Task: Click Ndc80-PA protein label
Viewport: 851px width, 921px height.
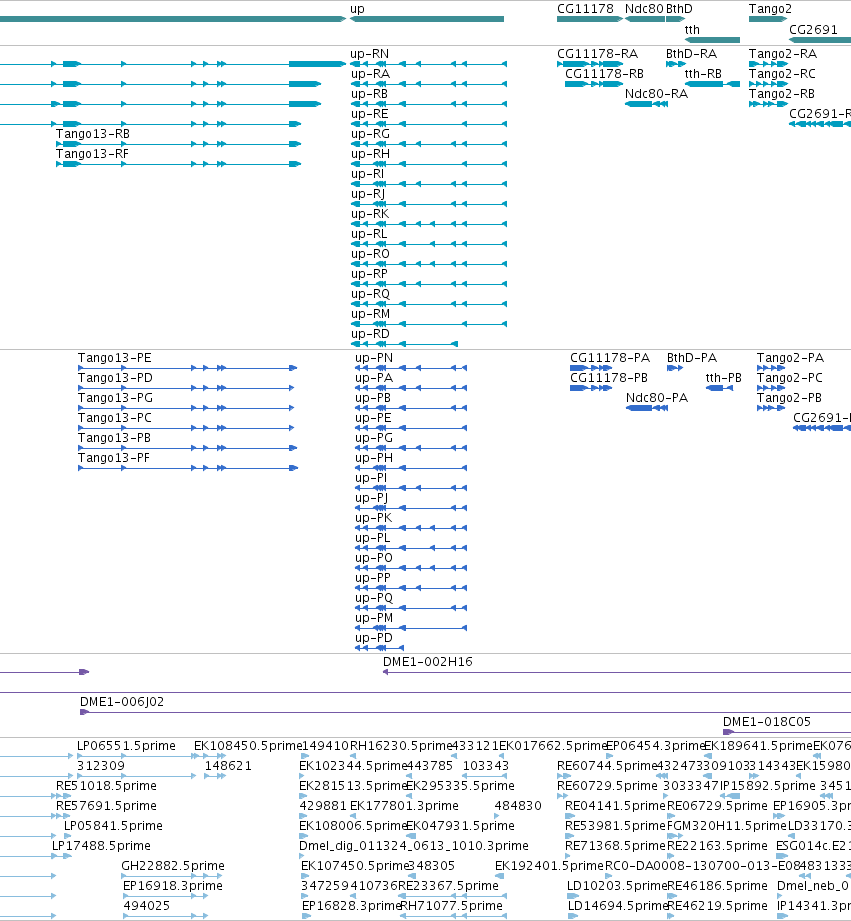Action: tap(656, 398)
